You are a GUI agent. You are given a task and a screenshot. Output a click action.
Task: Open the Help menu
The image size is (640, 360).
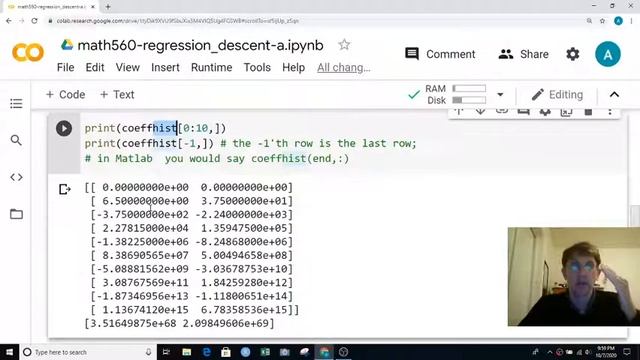pos(293,67)
